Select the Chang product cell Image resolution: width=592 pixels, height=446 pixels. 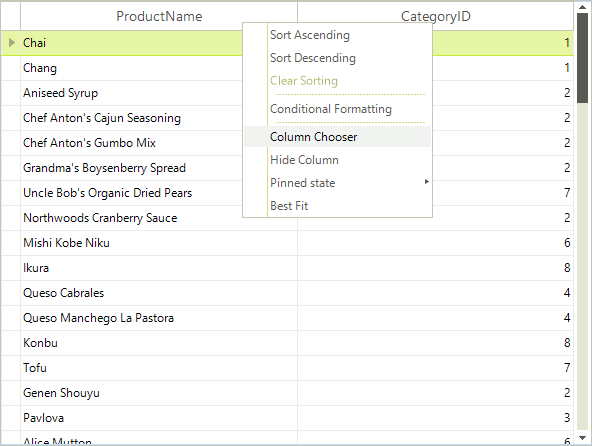131,68
